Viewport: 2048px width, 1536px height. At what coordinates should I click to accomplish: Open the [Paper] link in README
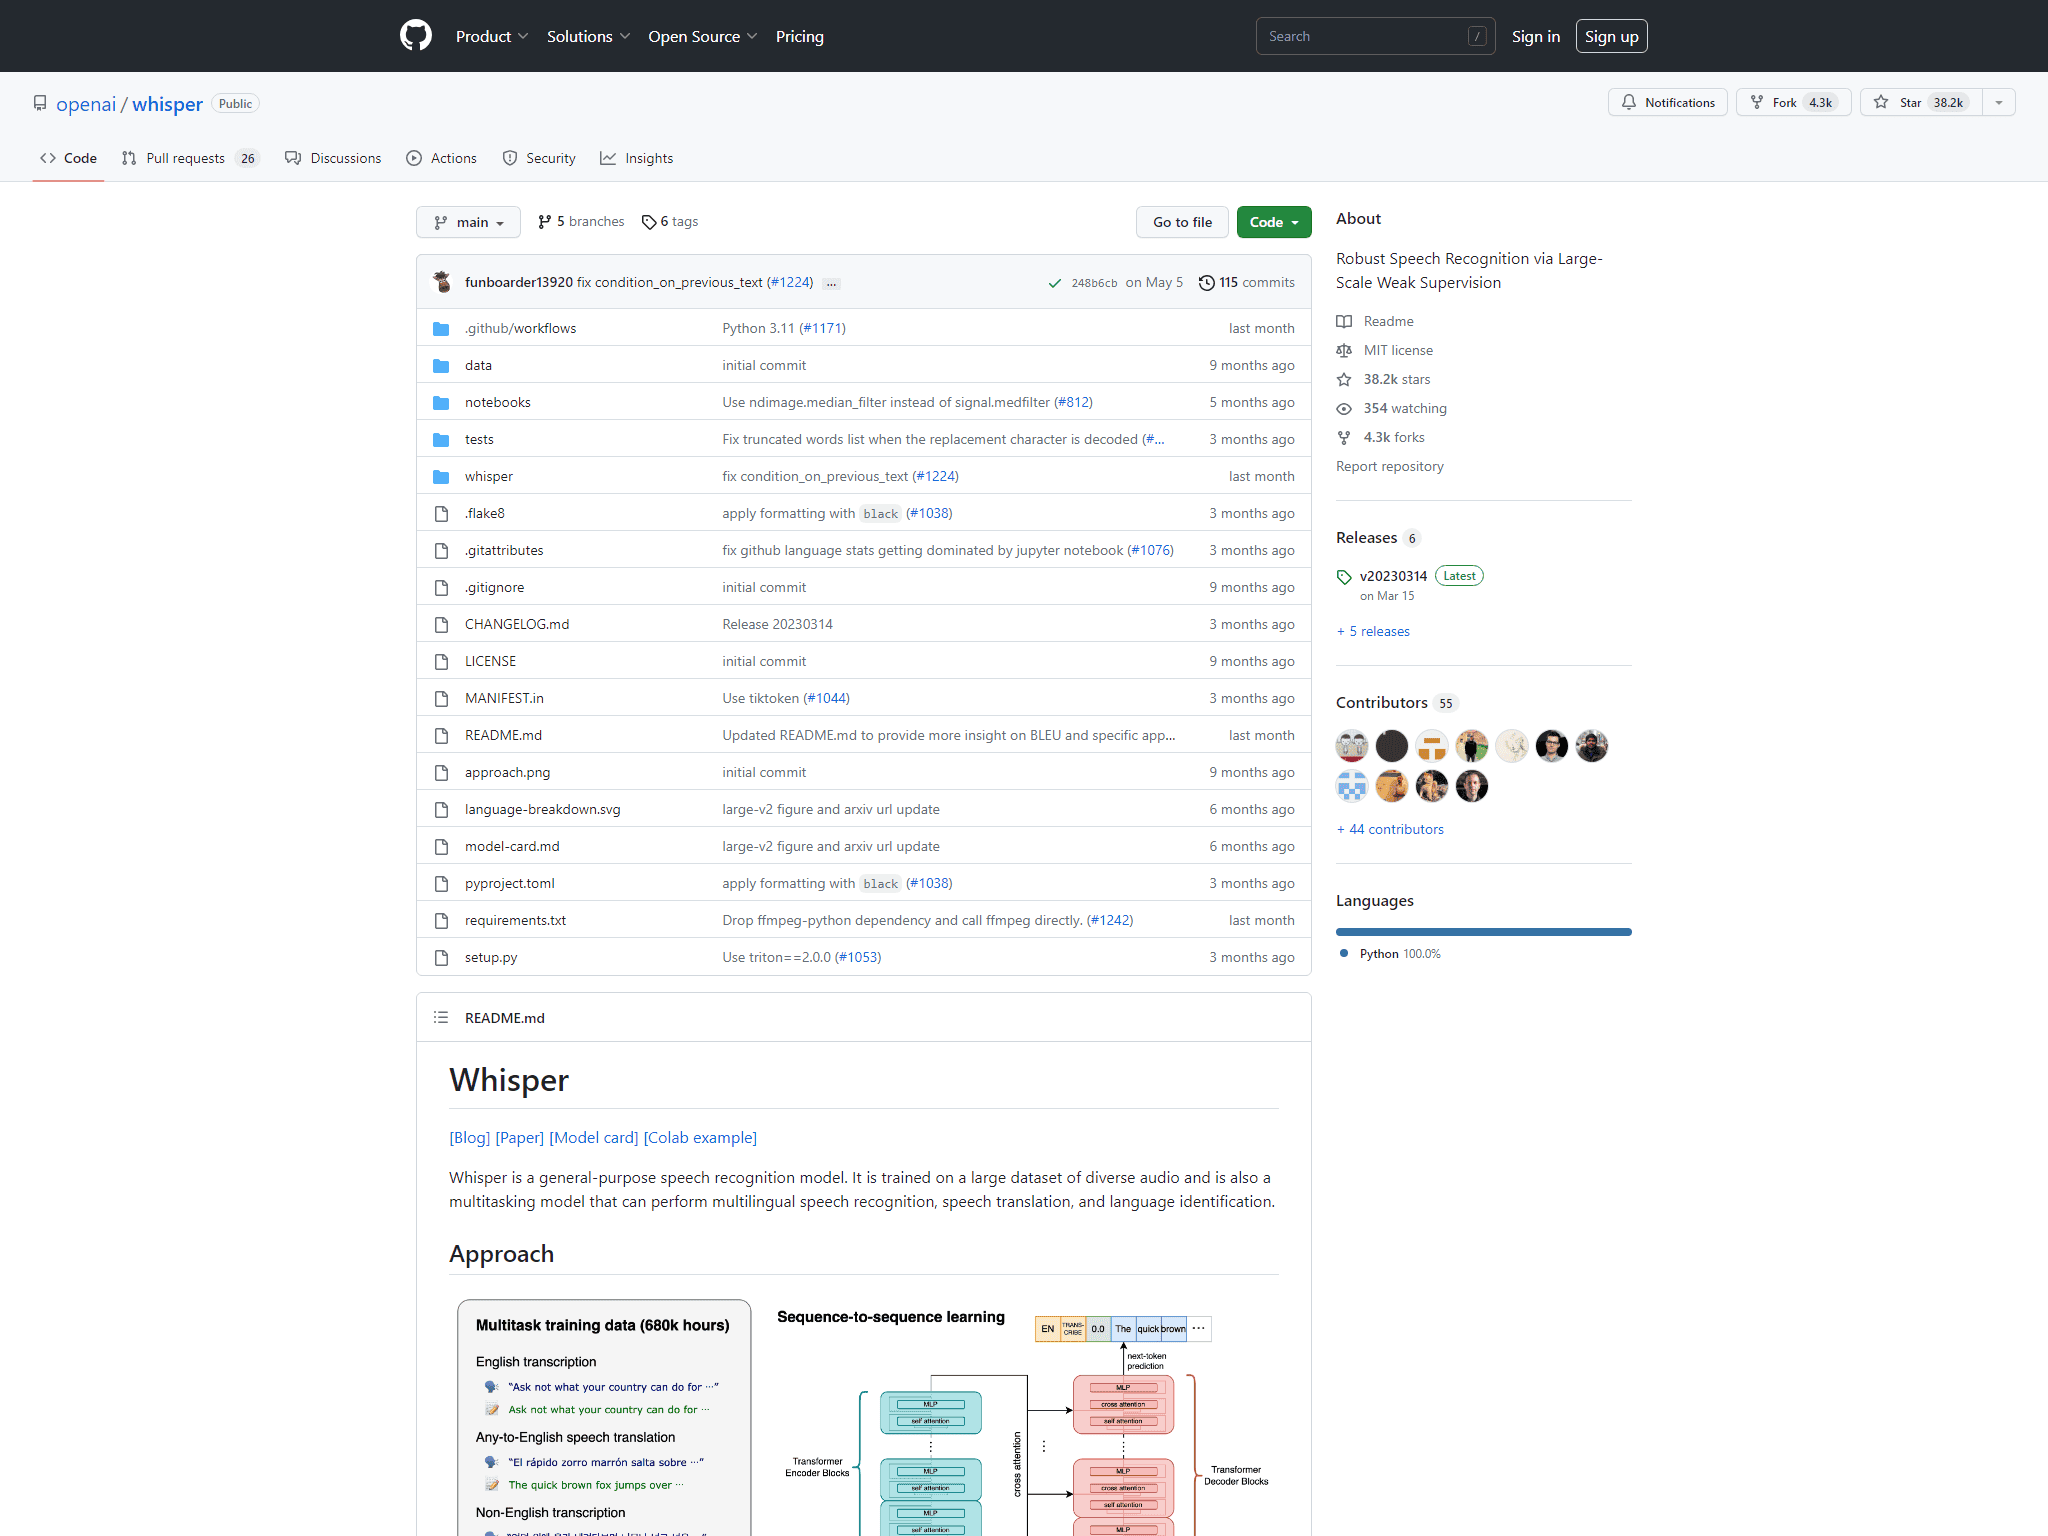(x=520, y=1138)
